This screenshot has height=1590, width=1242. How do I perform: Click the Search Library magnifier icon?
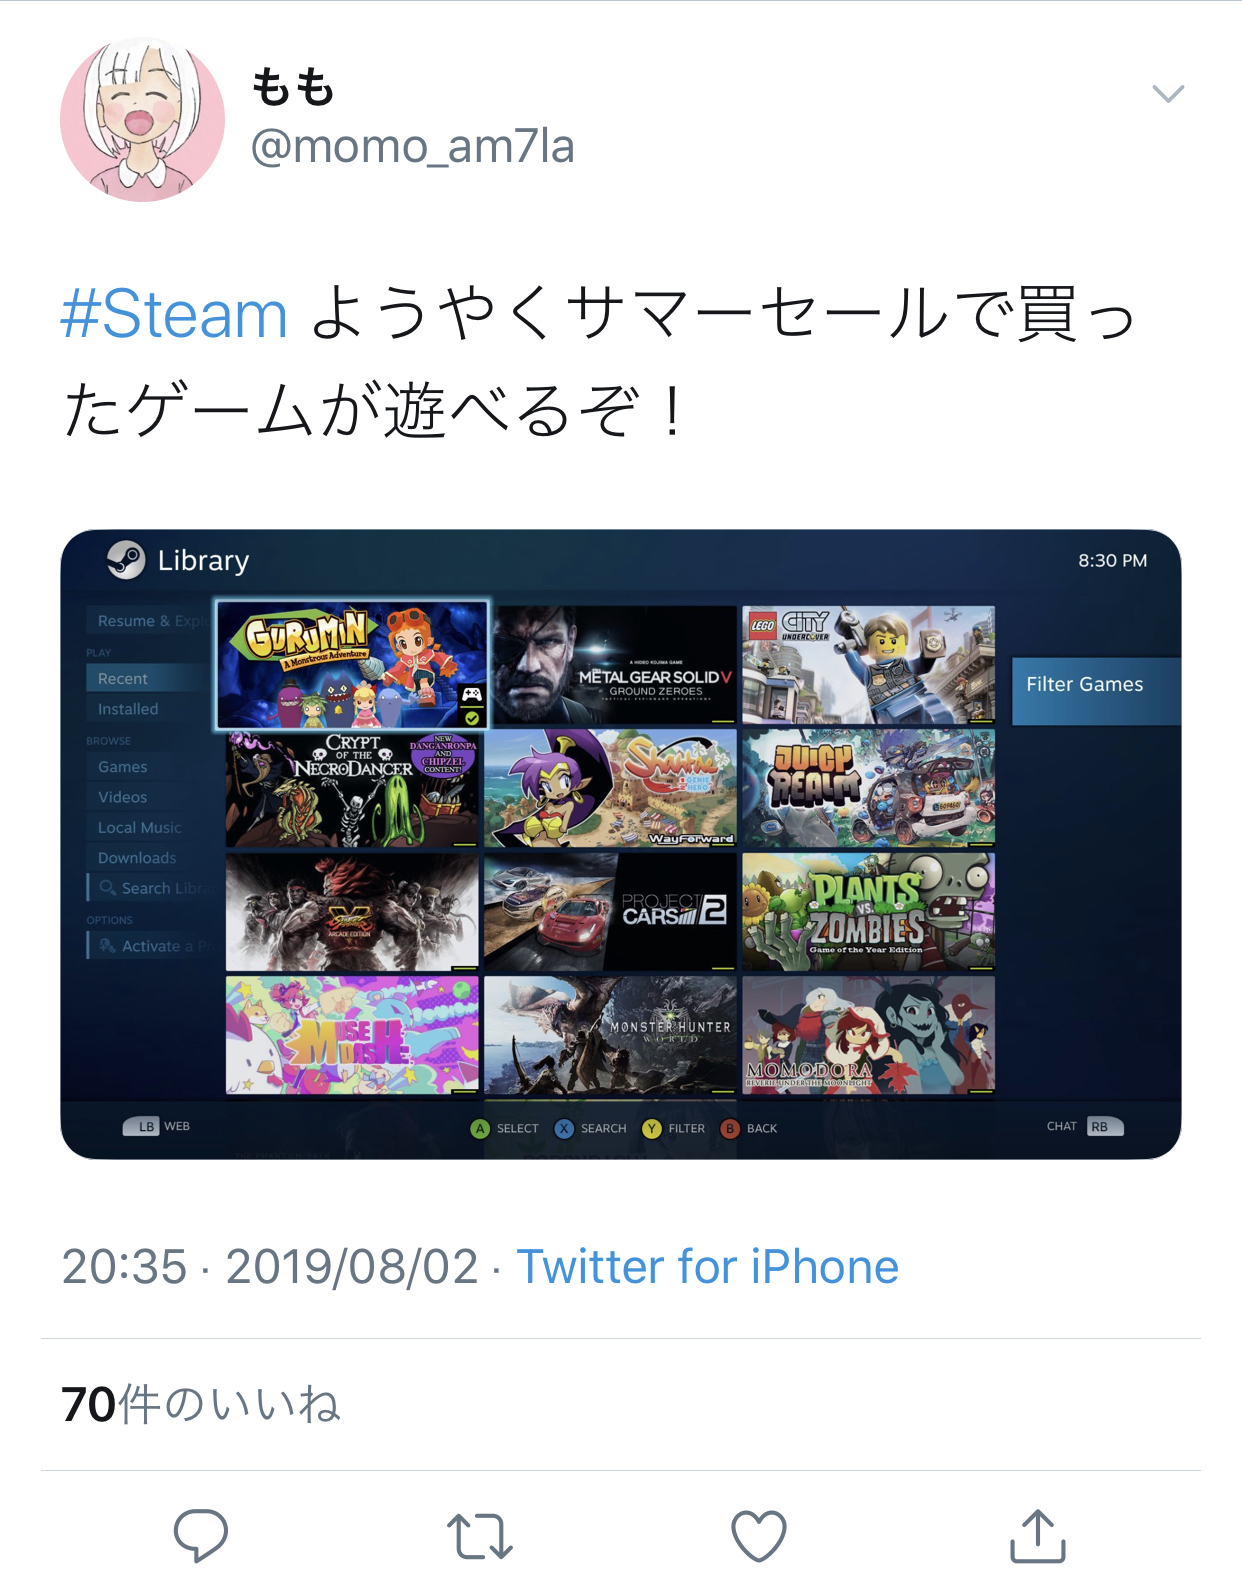(108, 887)
